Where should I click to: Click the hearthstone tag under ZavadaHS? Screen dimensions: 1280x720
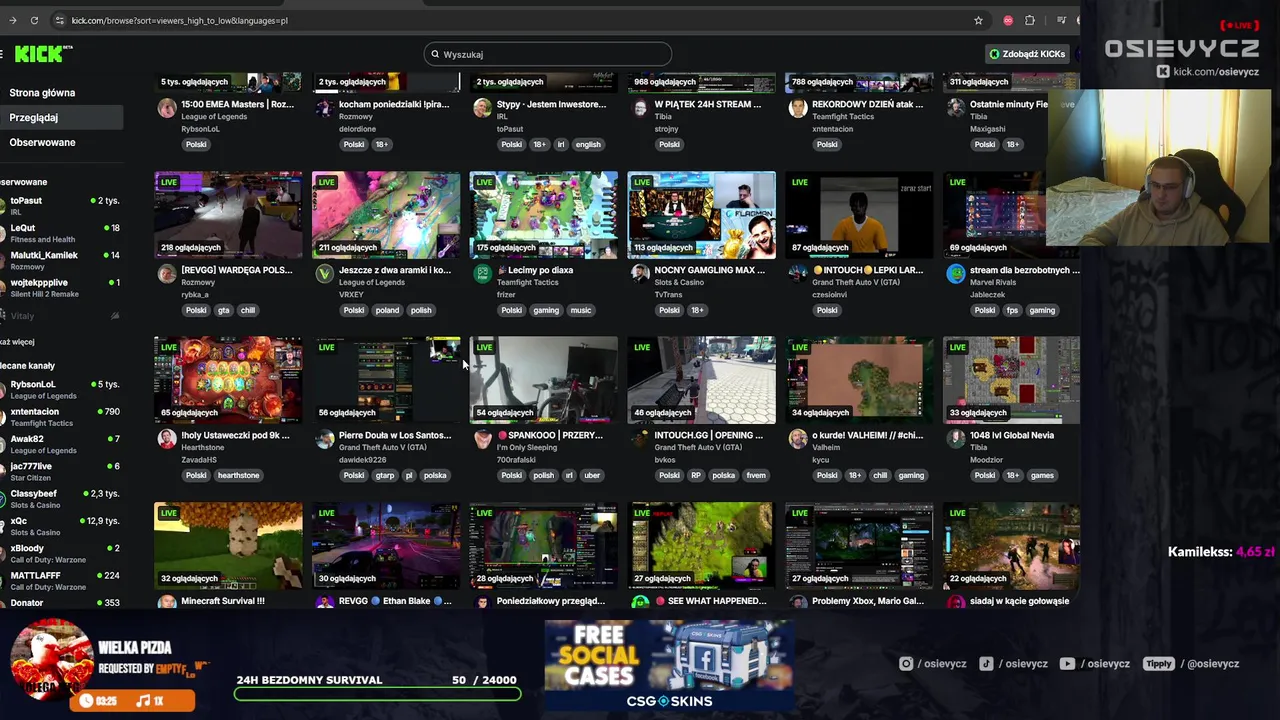[238, 475]
